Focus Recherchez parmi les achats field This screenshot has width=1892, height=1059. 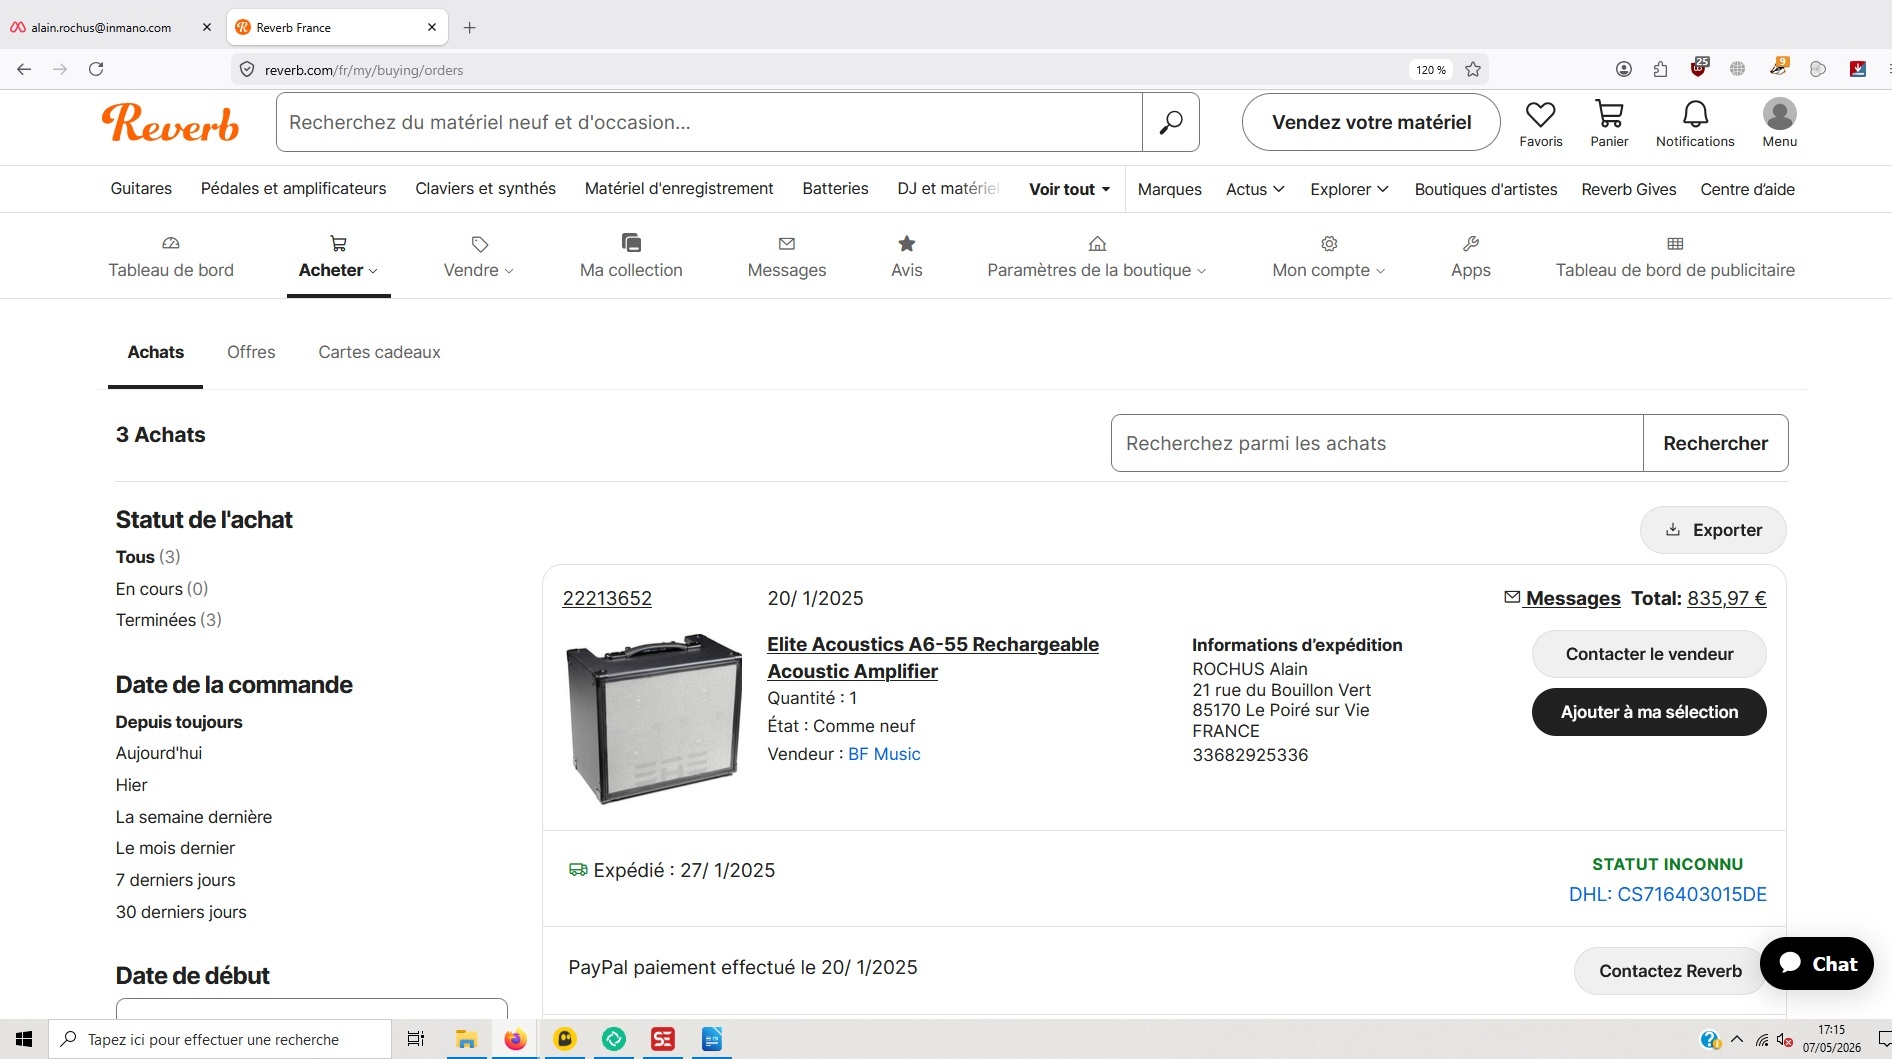(x=1376, y=443)
